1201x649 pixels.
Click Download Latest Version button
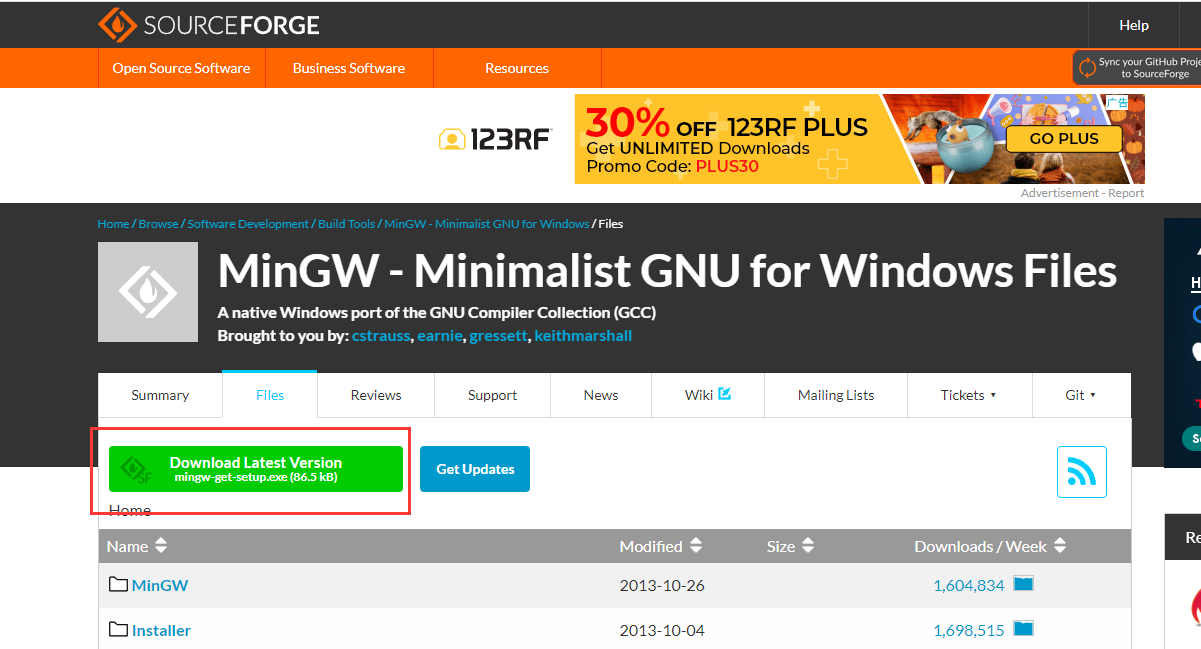256,469
